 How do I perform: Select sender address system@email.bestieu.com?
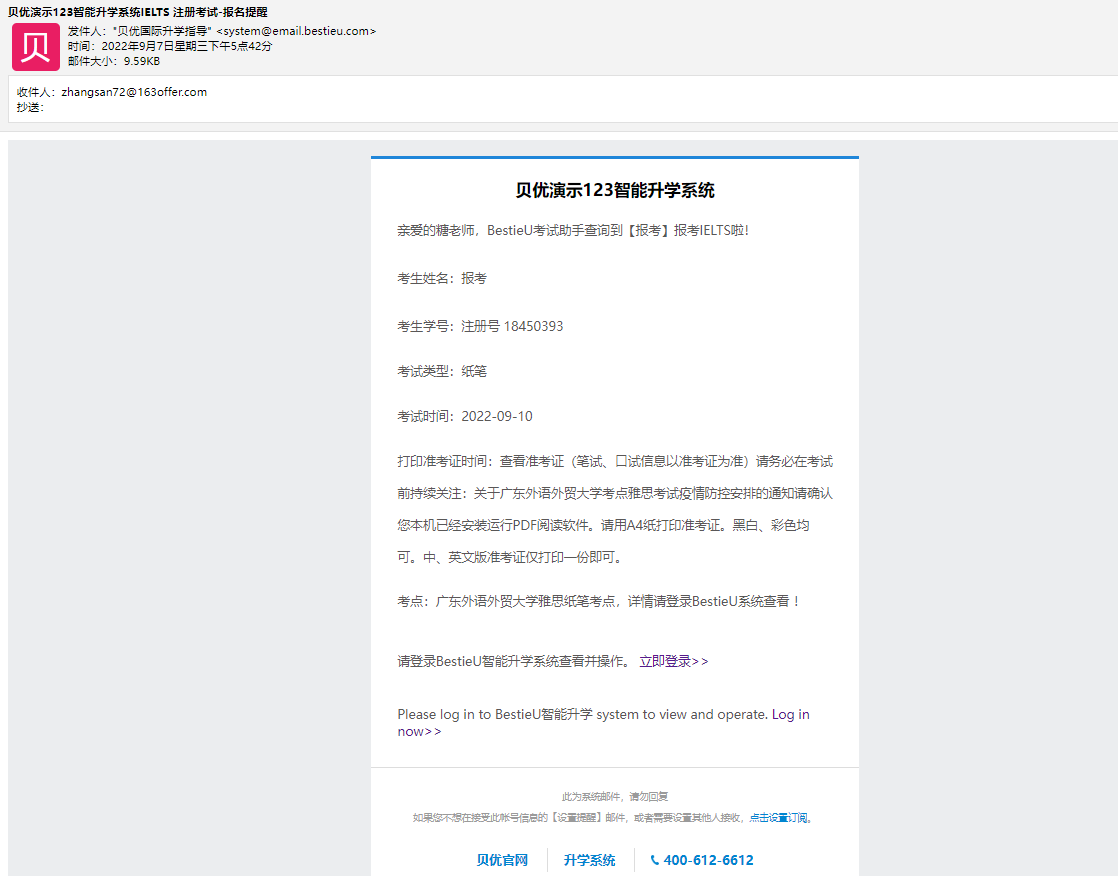[x=296, y=31]
